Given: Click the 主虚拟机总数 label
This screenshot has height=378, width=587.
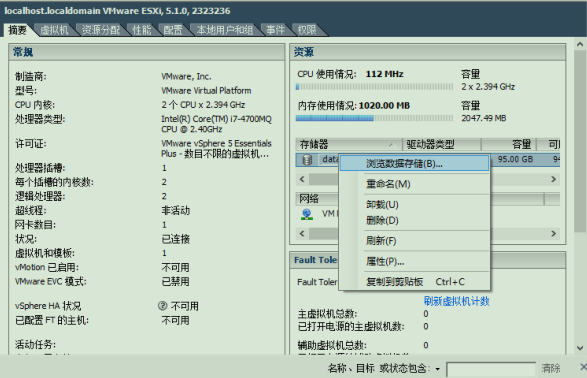Looking at the screenshot, I should pos(328,314).
